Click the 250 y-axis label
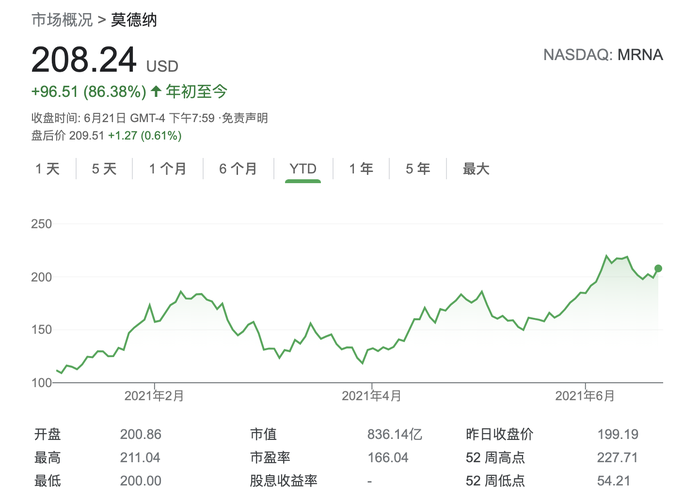700x500 pixels. pos(42,224)
